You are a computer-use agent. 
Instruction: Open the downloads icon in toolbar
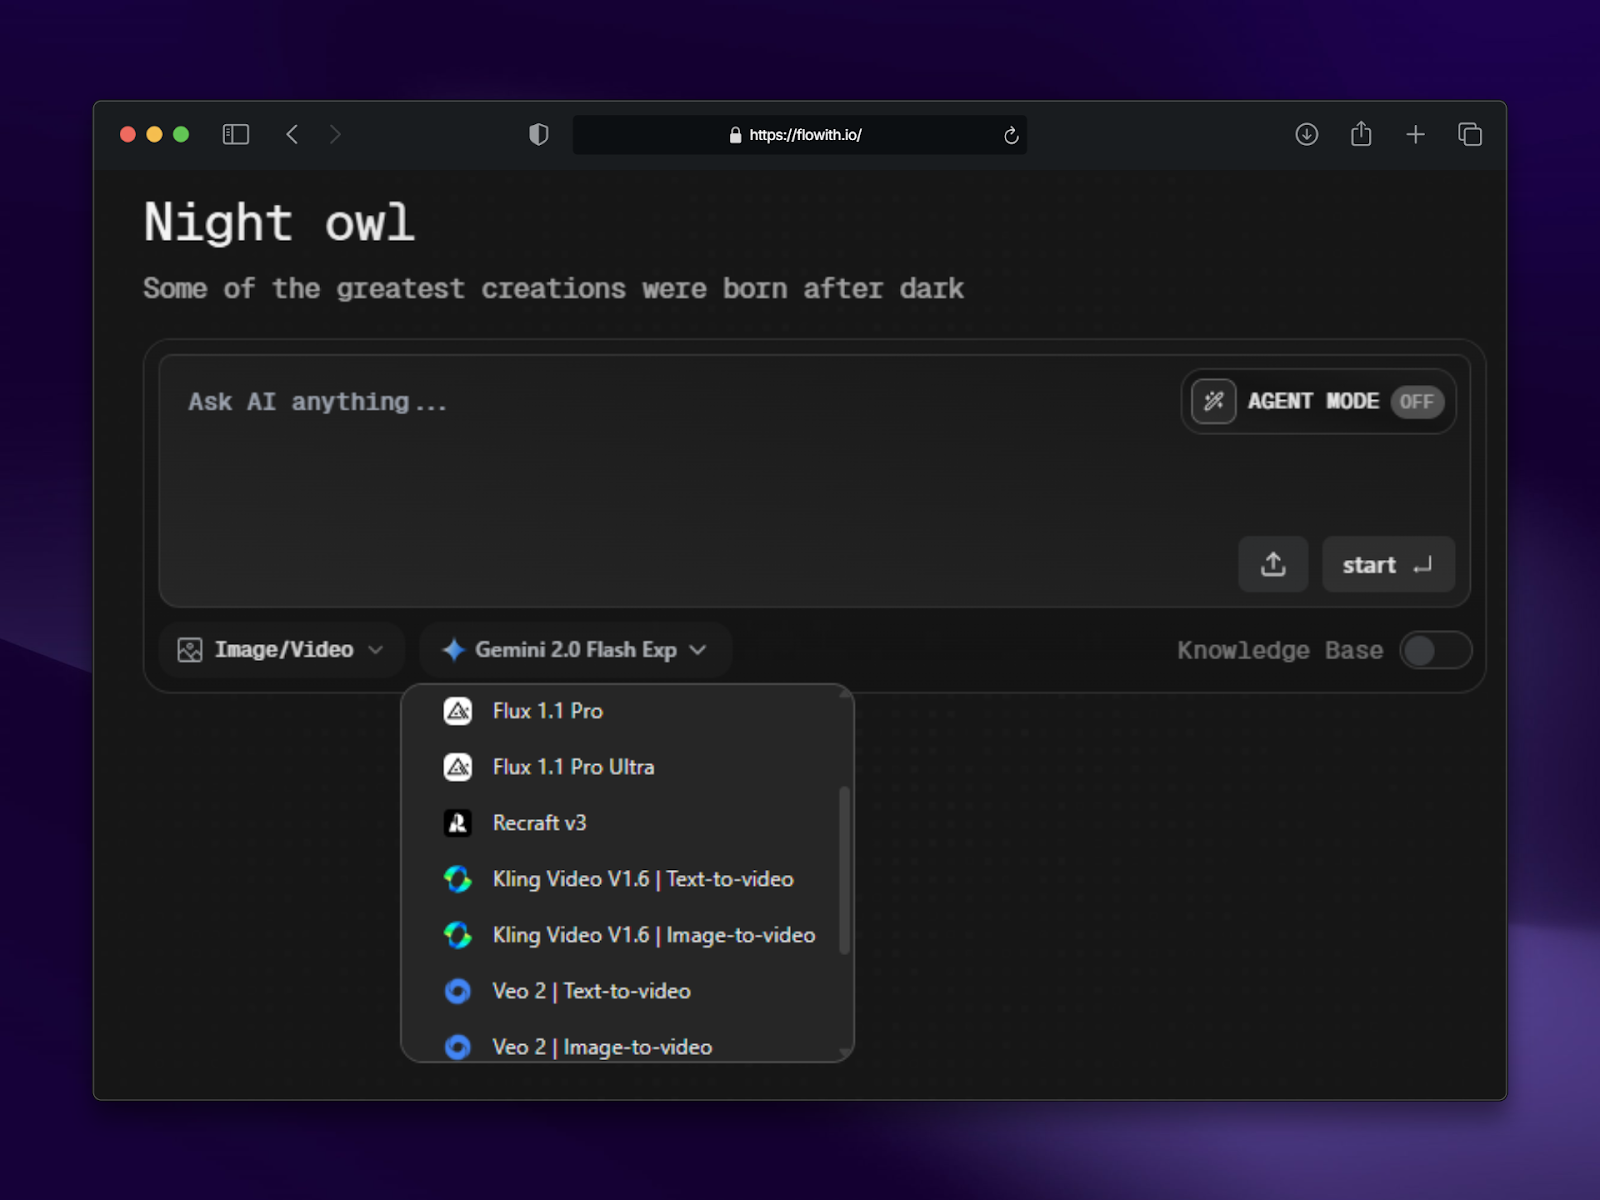click(1306, 134)
